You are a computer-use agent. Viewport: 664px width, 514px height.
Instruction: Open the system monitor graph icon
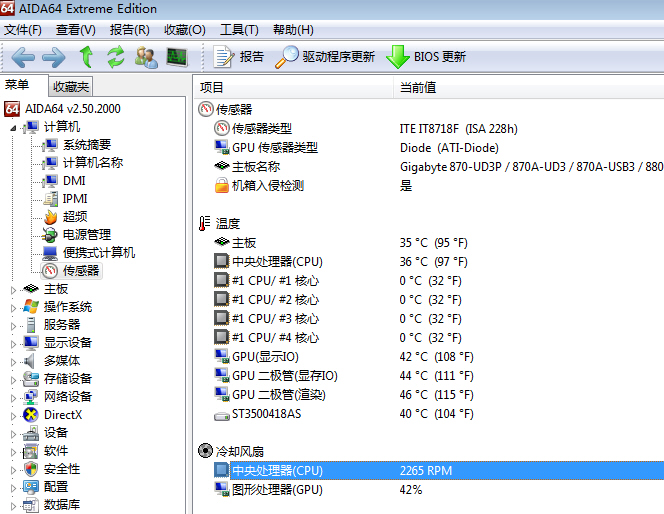(177, 57)
